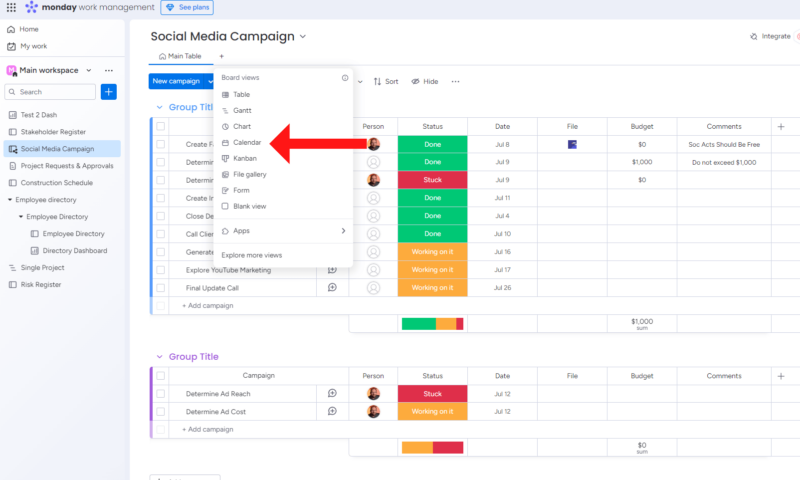Collapse nested Employee Directory triangle
The image size is (800, 480).
click(21, 217)
